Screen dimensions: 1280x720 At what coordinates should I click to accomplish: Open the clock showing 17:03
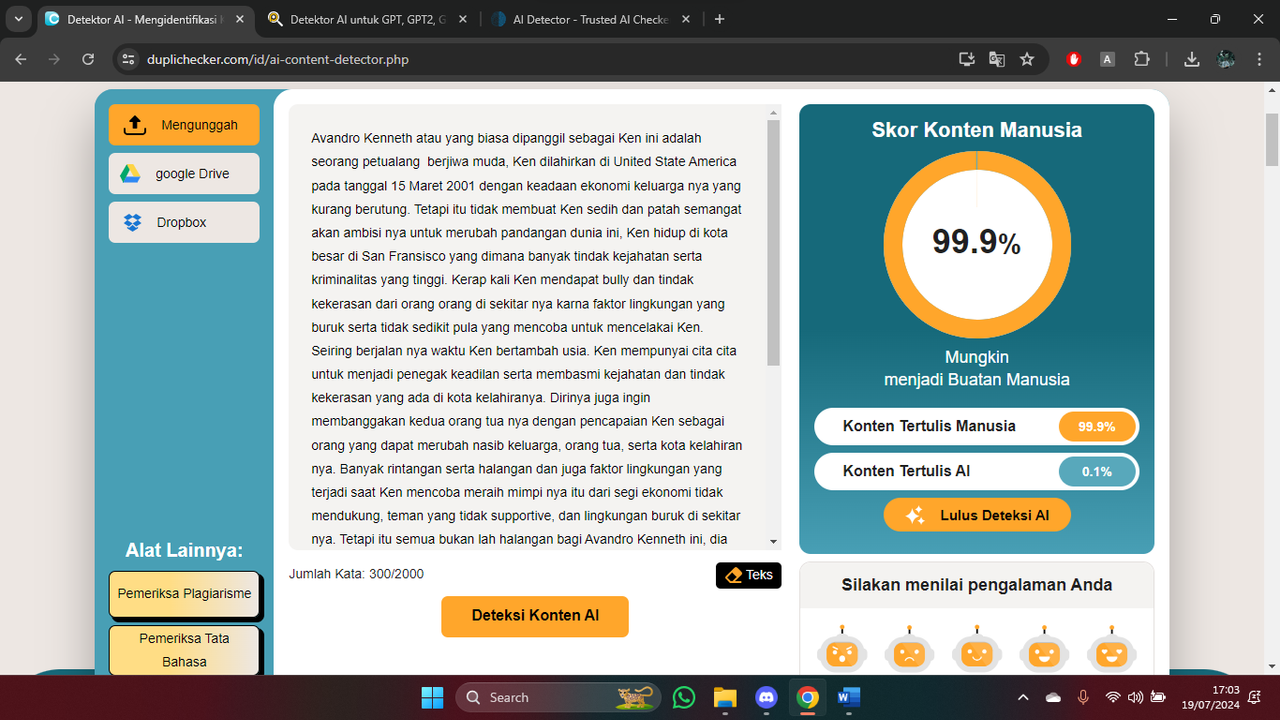click(1213, 697)
